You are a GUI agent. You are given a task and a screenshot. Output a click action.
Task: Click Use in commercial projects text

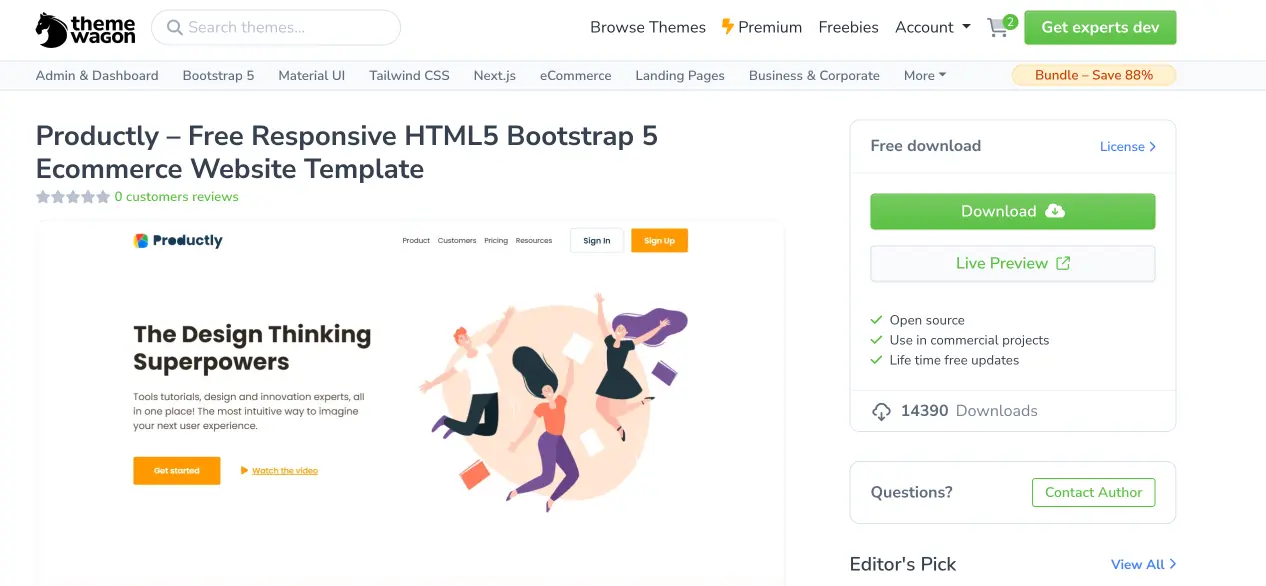969,340
